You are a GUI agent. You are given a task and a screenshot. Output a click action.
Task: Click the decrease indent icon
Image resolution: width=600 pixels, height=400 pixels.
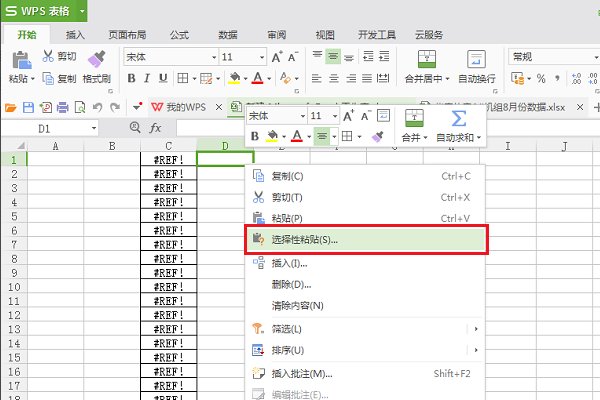368,56
